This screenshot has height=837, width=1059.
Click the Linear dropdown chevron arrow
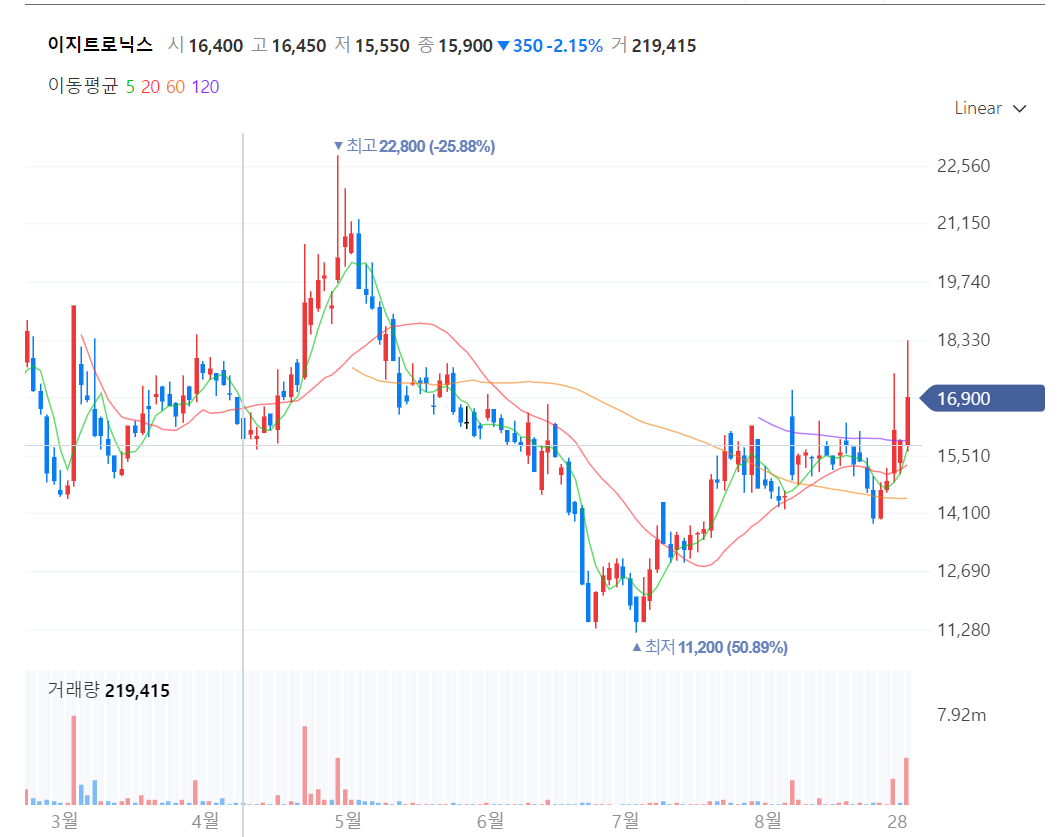[1020, 109]
